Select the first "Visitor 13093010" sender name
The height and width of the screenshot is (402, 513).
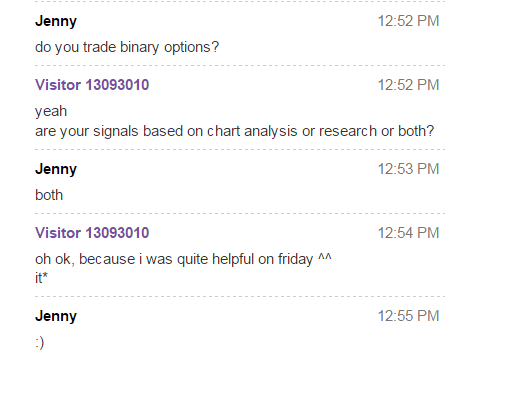click(92, 85)
